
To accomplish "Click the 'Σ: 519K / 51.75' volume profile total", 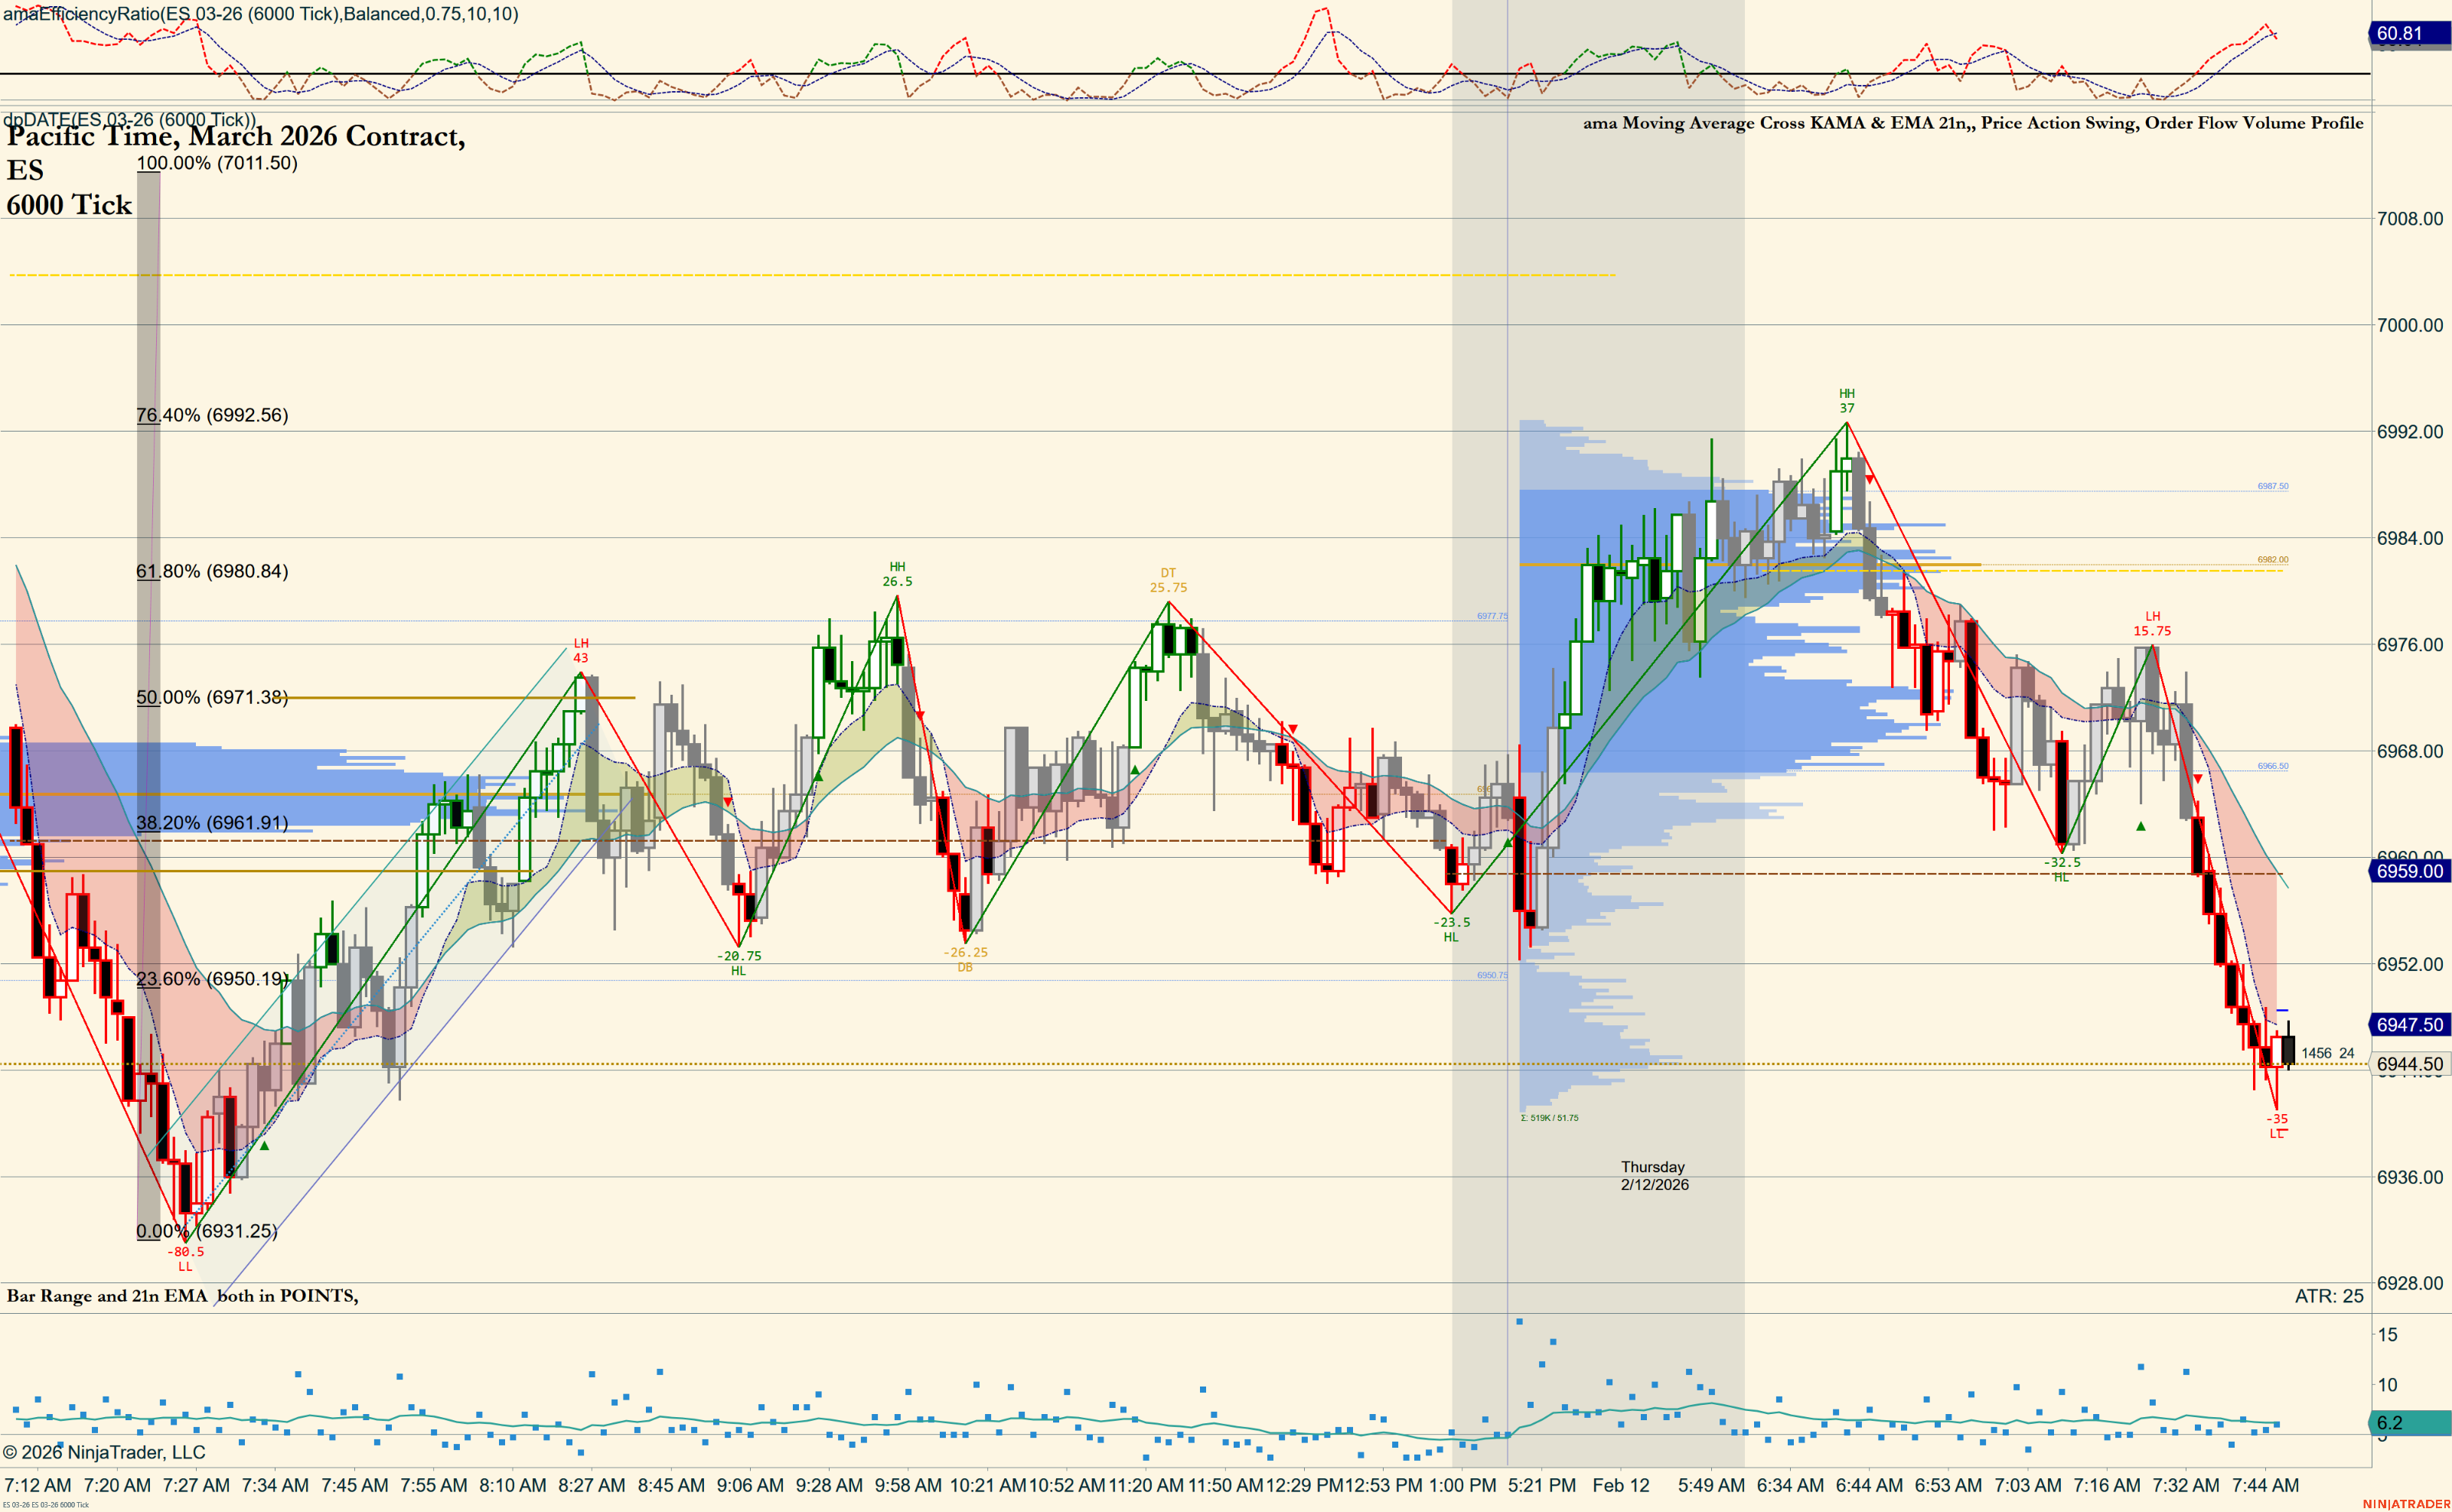I will click(x=1549, y=1118).
